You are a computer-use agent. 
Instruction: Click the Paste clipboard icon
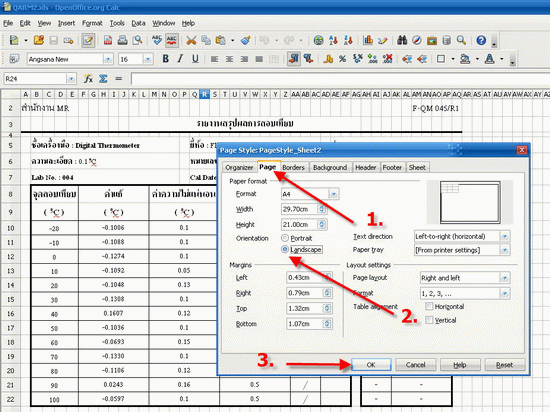click(221, 40)
